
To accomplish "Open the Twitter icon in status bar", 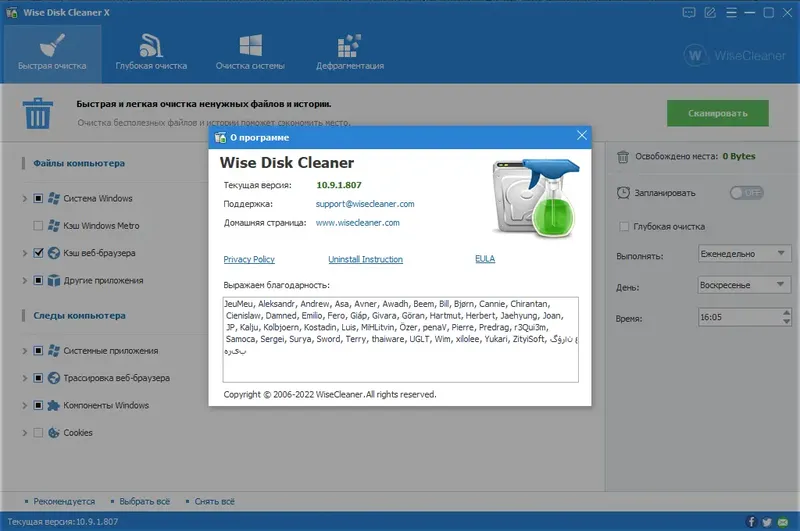I will click(x=767, y=522).
